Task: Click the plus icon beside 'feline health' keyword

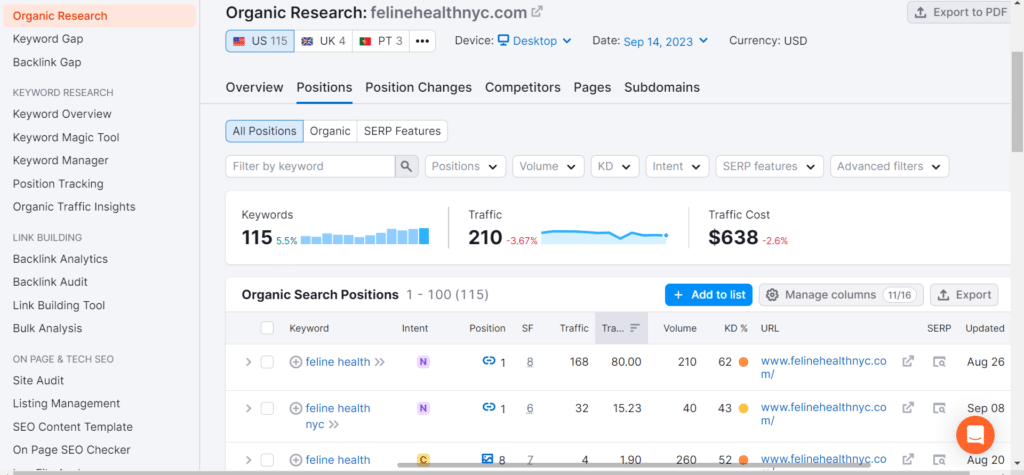Action: 296,362
